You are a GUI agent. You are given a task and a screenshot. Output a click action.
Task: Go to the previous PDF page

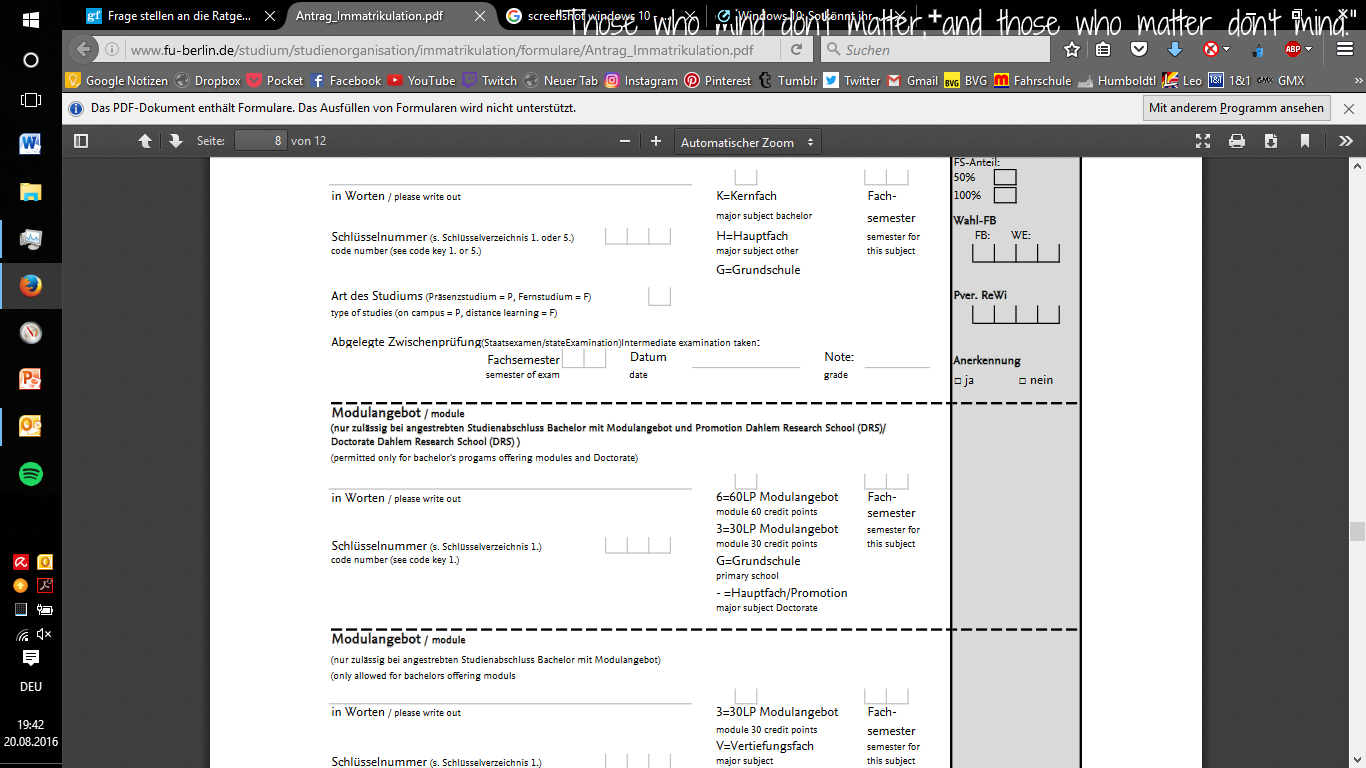(x=144, y=141)
